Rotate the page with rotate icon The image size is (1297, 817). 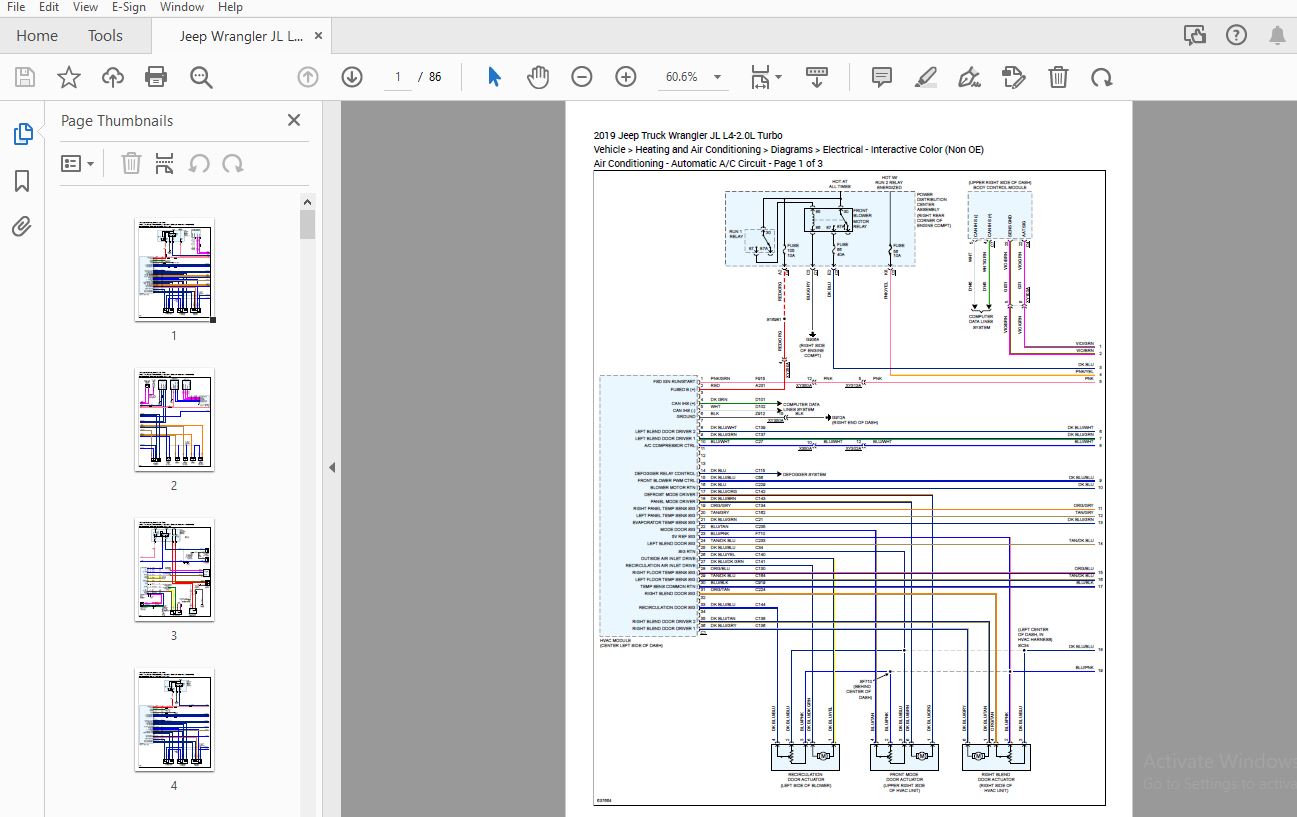point(1101,77)
